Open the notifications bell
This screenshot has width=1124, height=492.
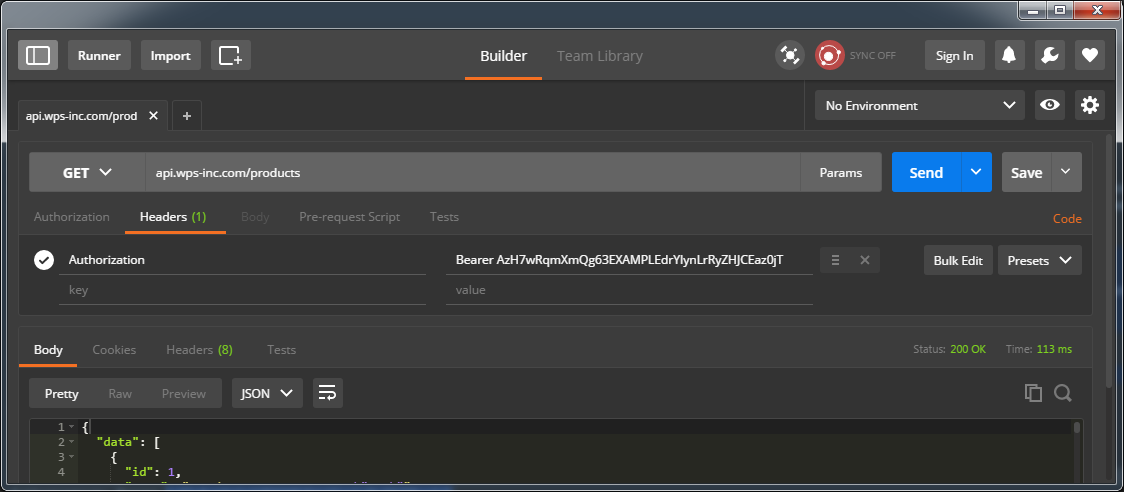[1010, 55]
